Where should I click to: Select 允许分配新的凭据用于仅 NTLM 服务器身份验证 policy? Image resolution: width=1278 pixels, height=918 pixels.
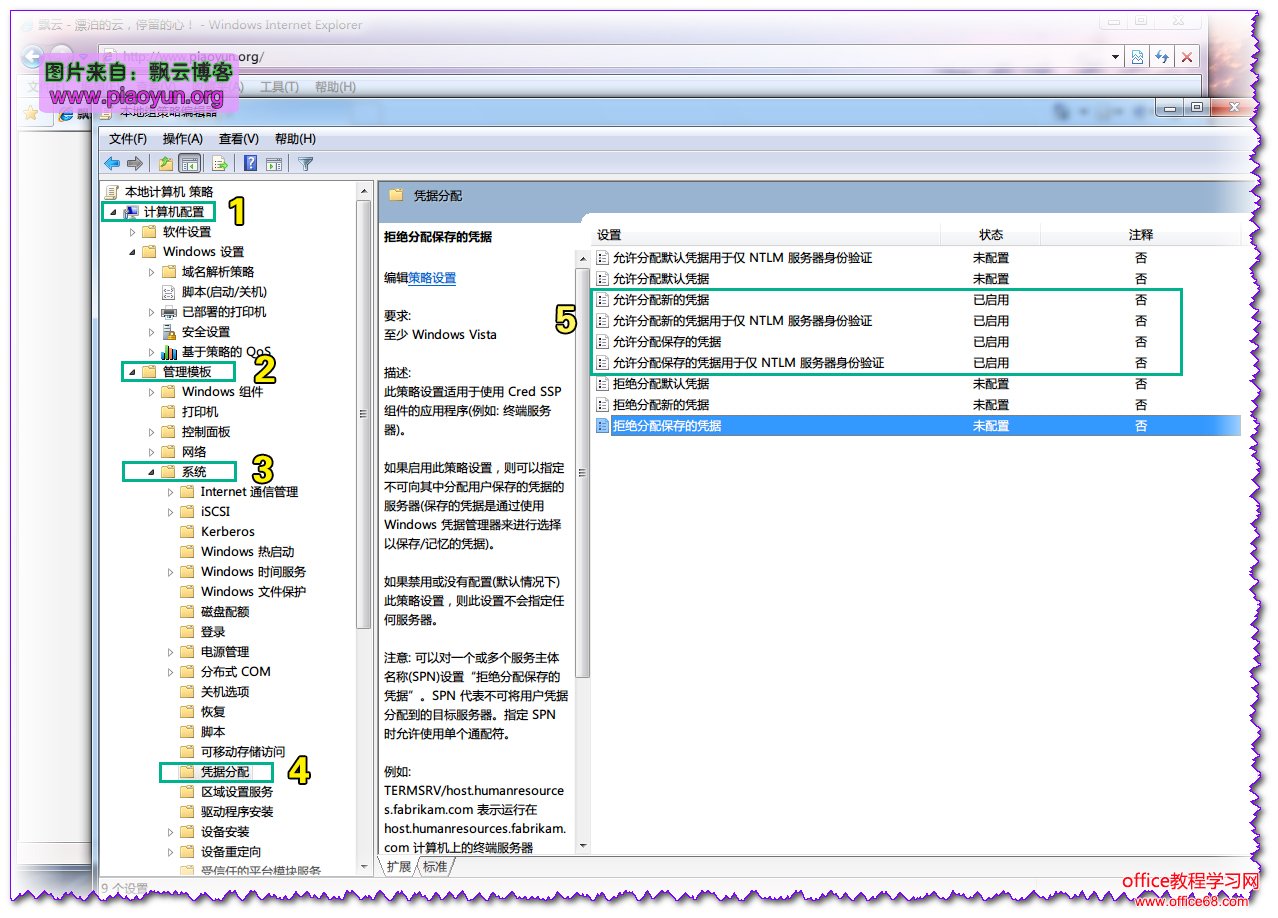tap(742, 321)
